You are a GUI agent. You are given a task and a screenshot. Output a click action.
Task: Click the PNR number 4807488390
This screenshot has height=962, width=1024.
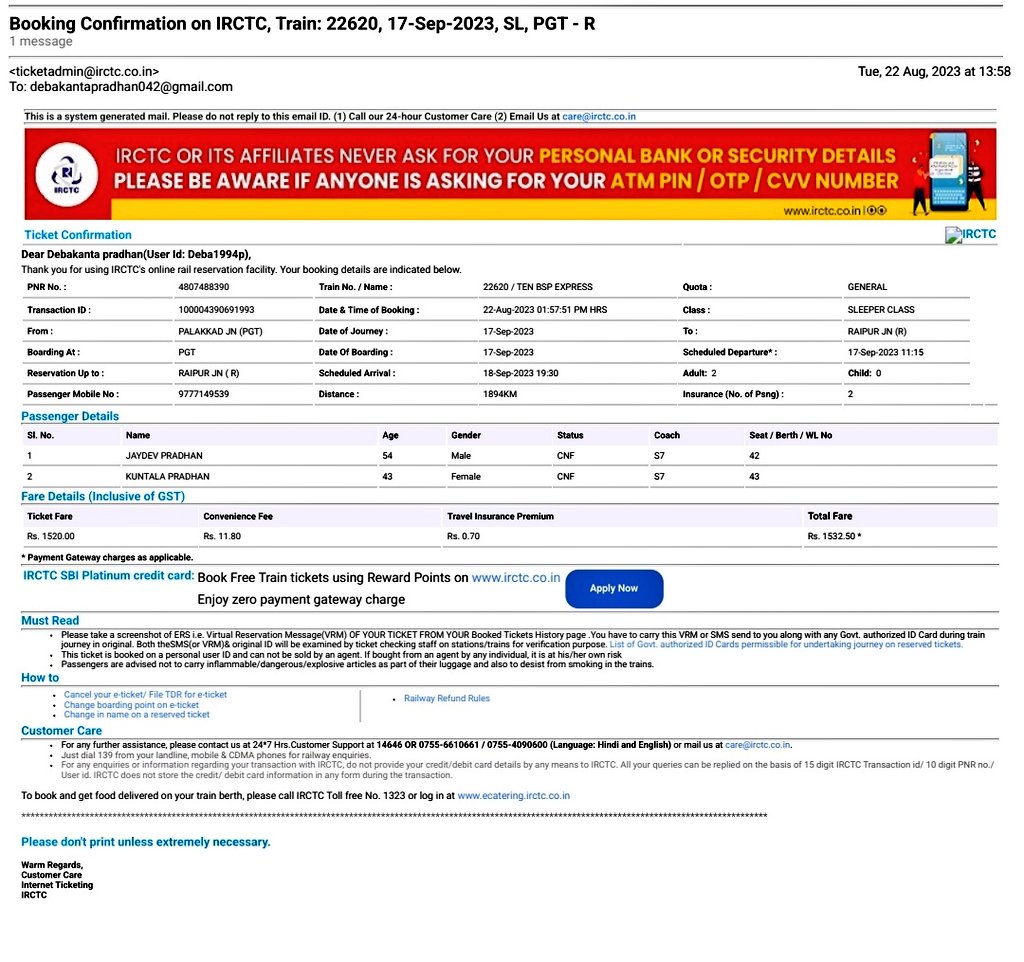point(204,287)
